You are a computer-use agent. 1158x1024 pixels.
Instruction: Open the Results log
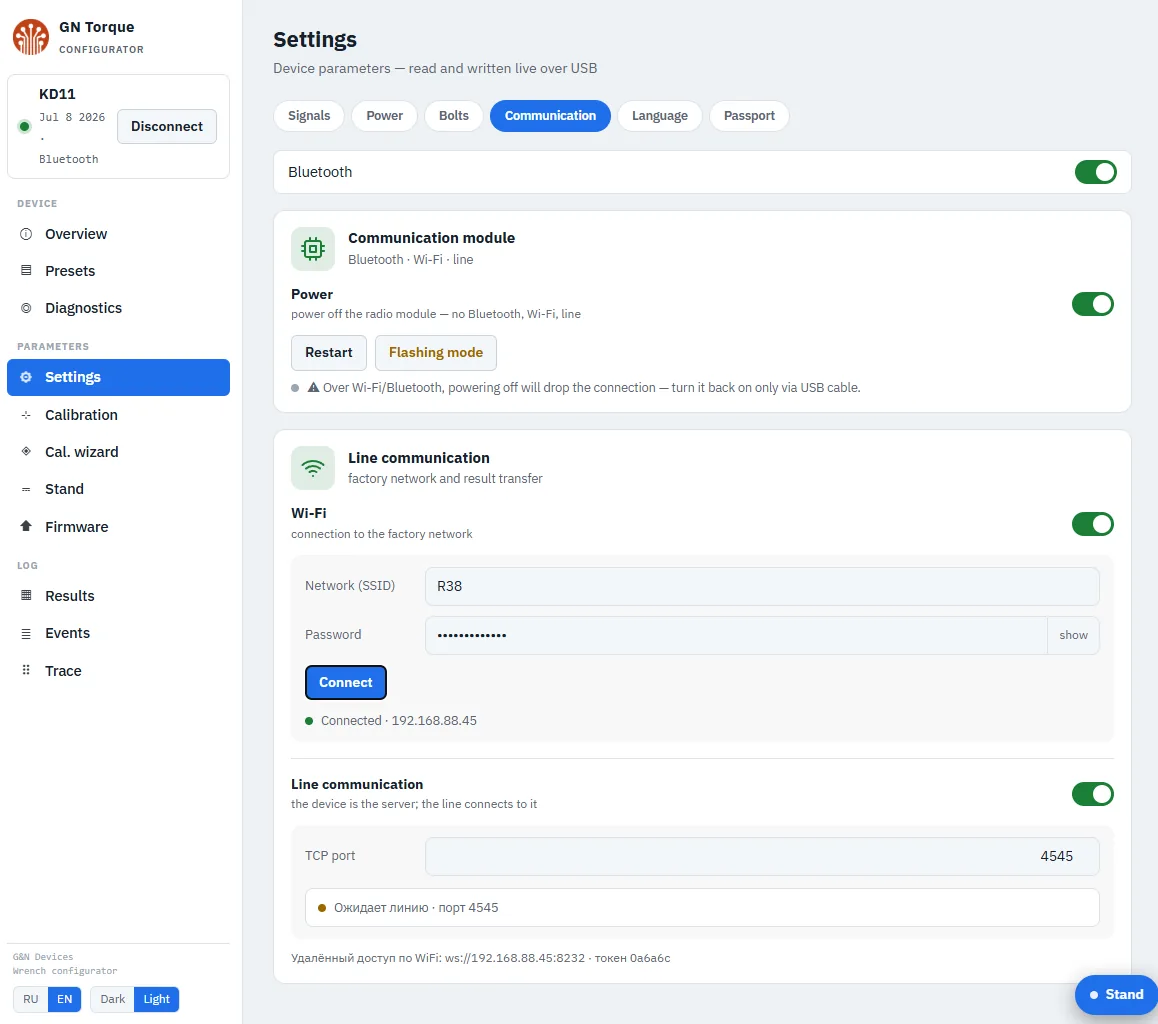pos(118,596)
